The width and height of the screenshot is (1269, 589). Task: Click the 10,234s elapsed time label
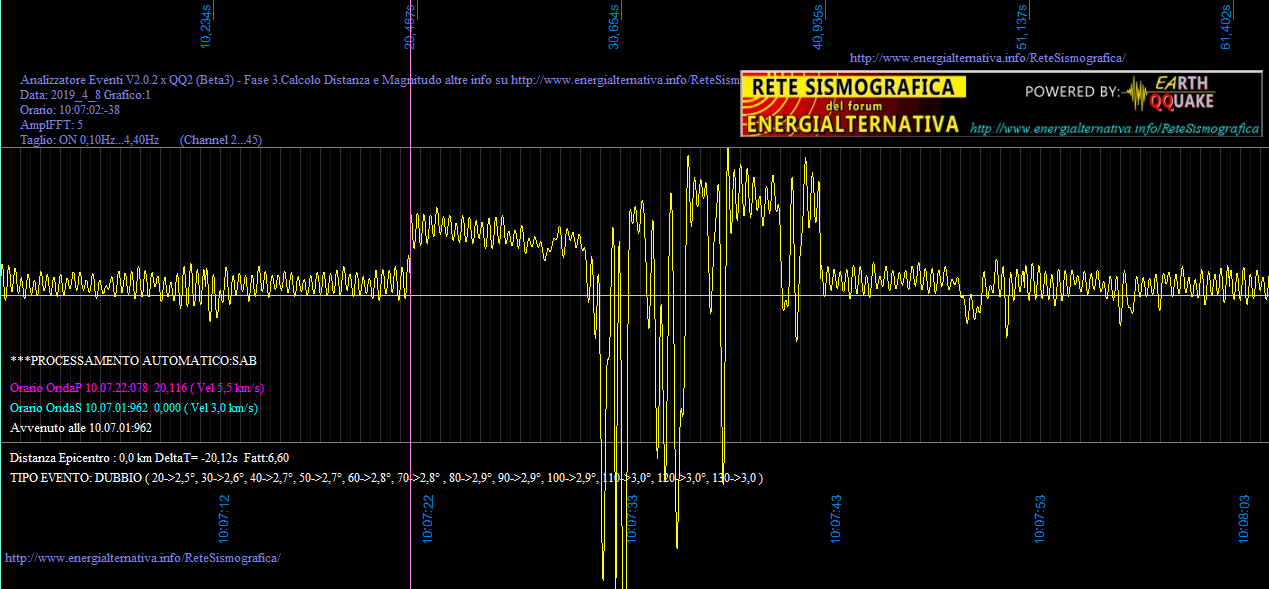click(x=206, y=27)
